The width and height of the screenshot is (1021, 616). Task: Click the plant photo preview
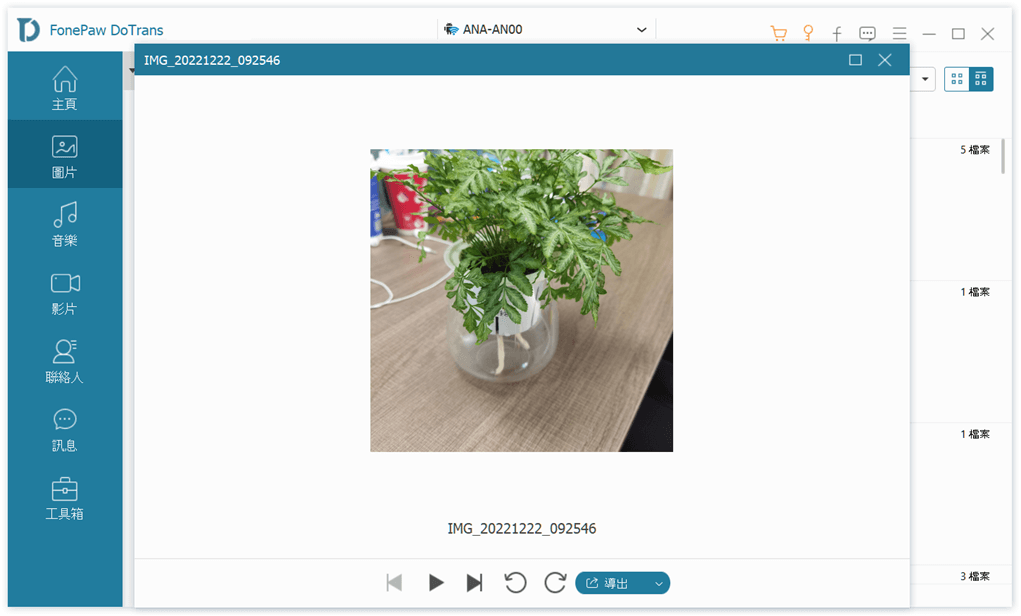pyautogui.click(x=521, y=300)
